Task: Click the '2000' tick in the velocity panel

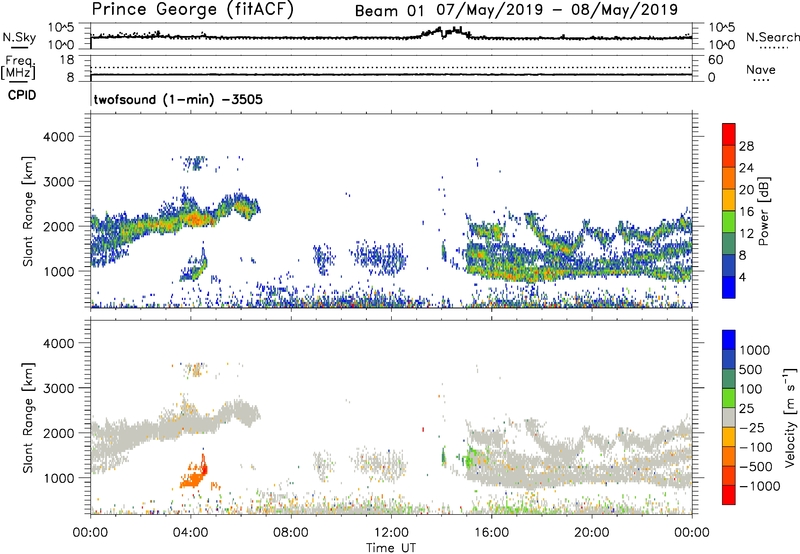Action: 58,433
